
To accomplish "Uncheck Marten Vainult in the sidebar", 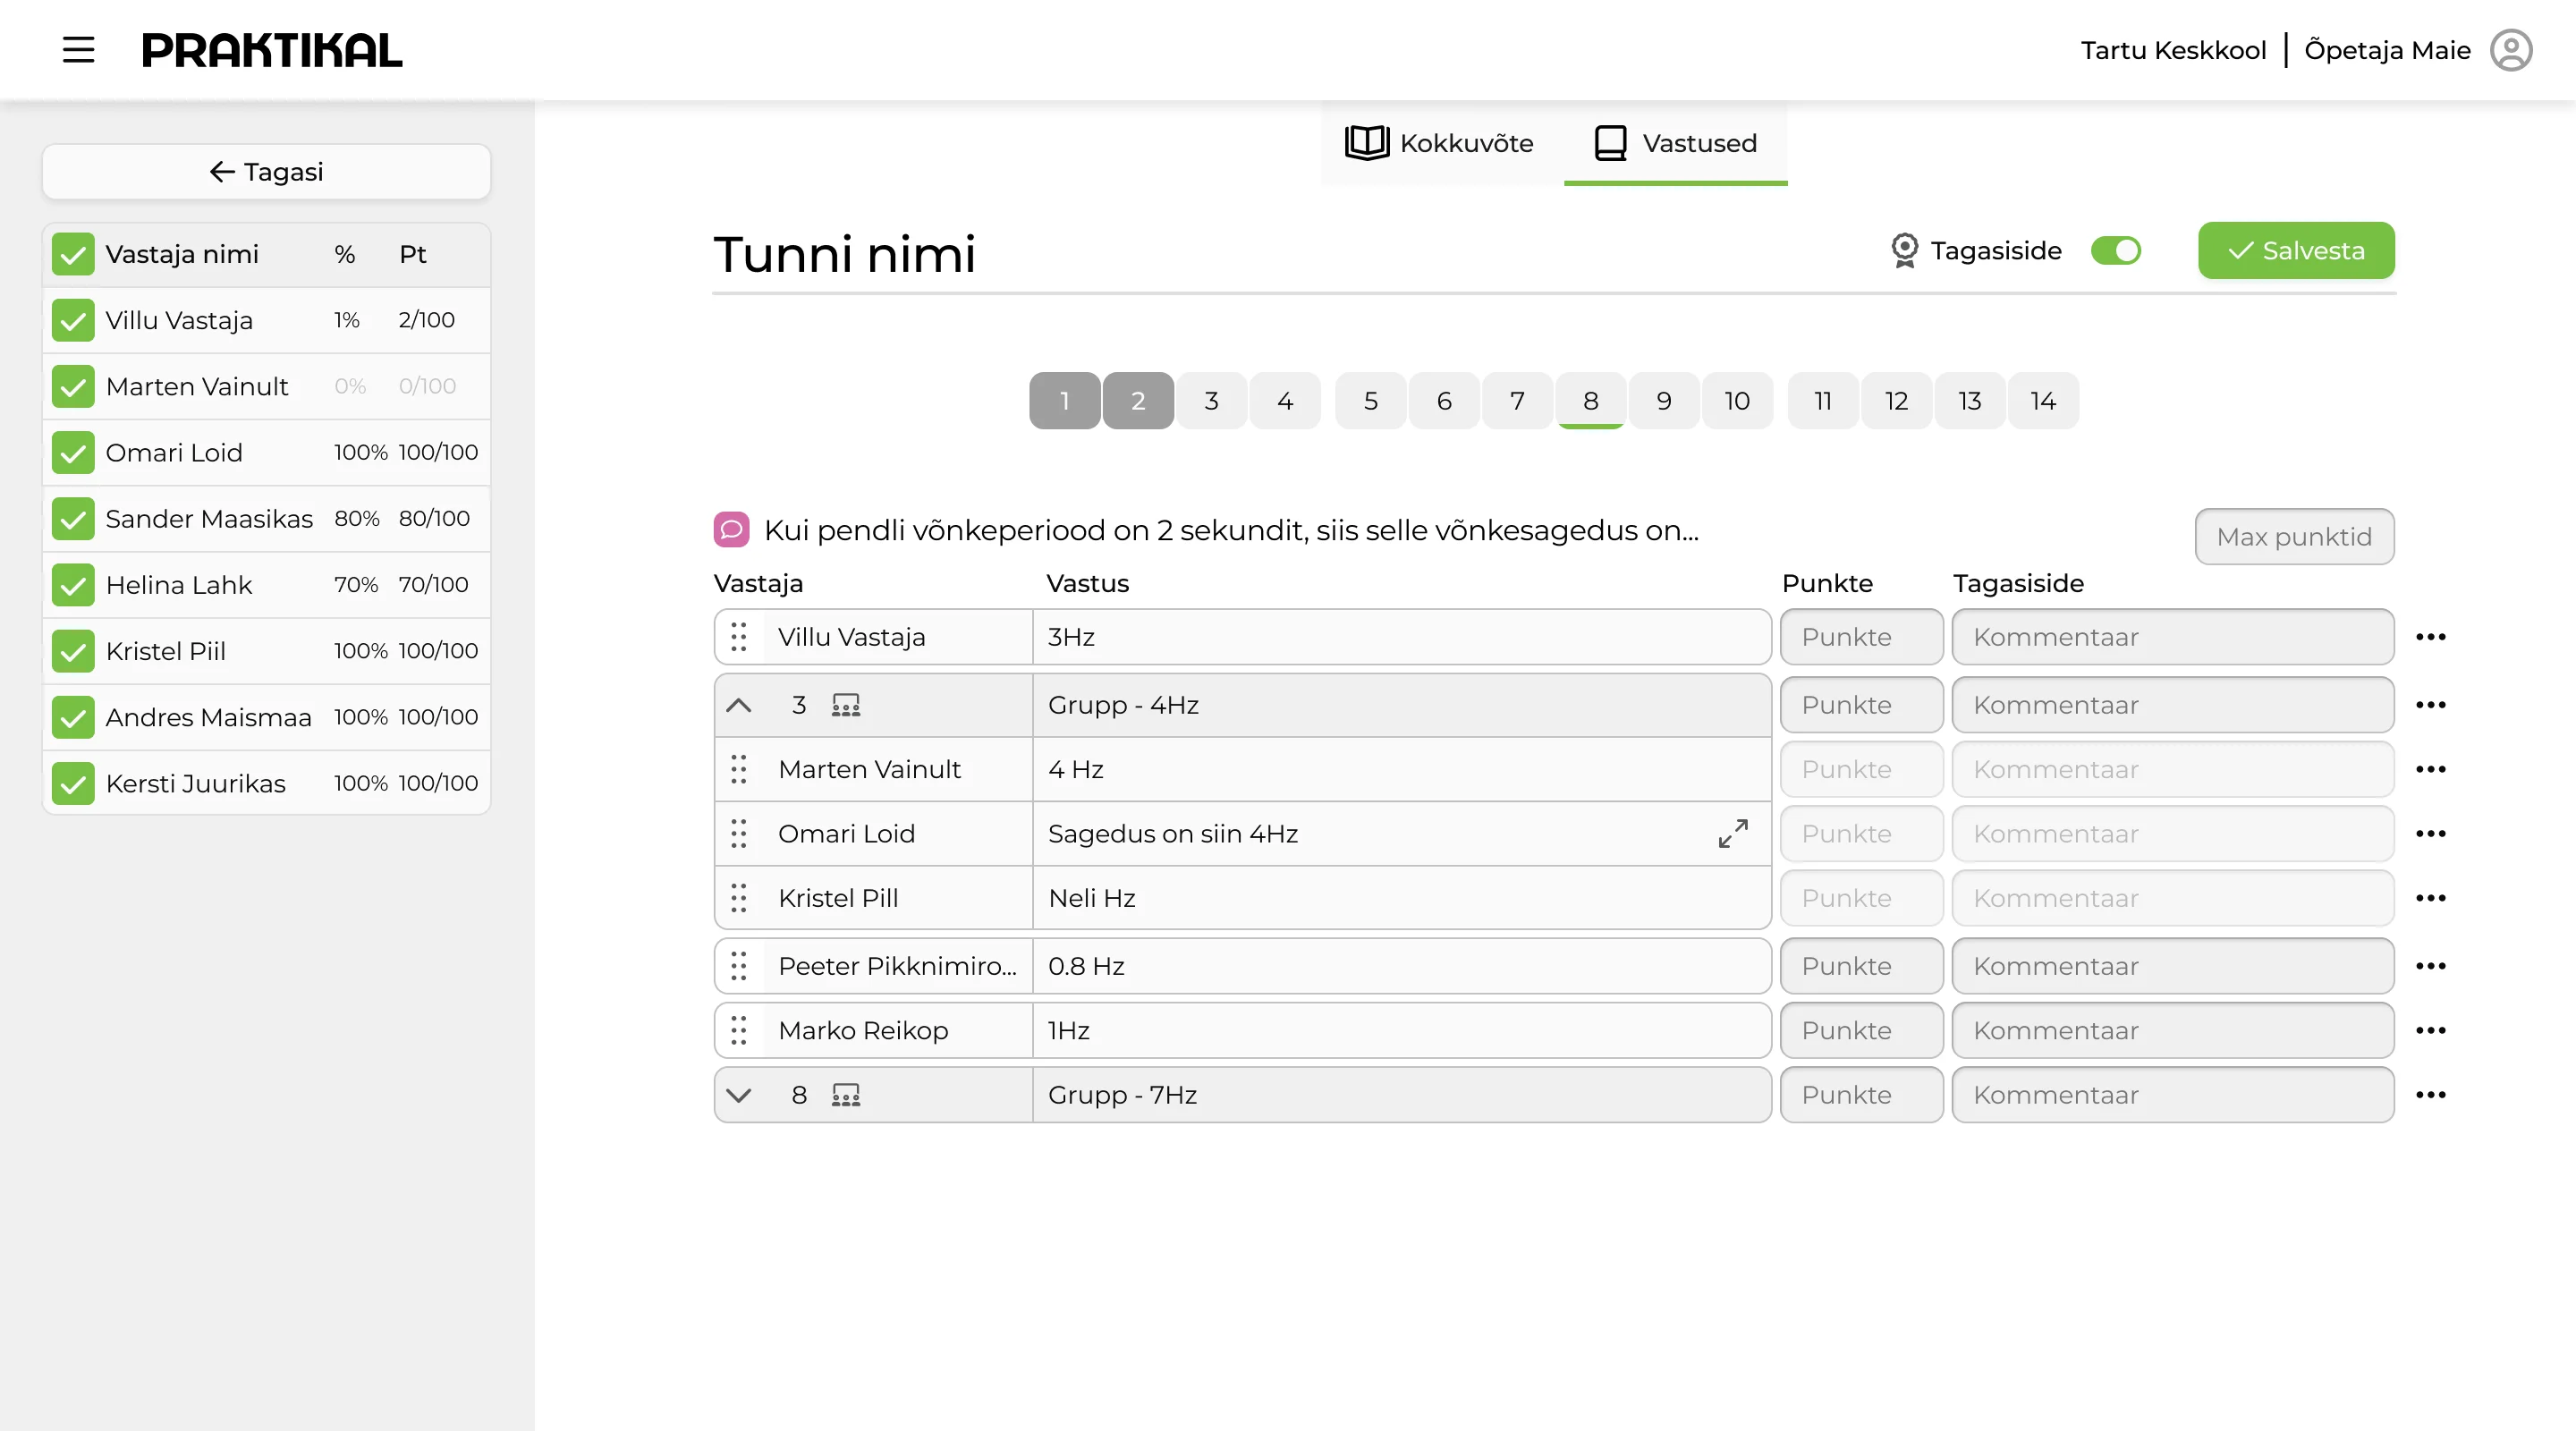I will (73, 386).
